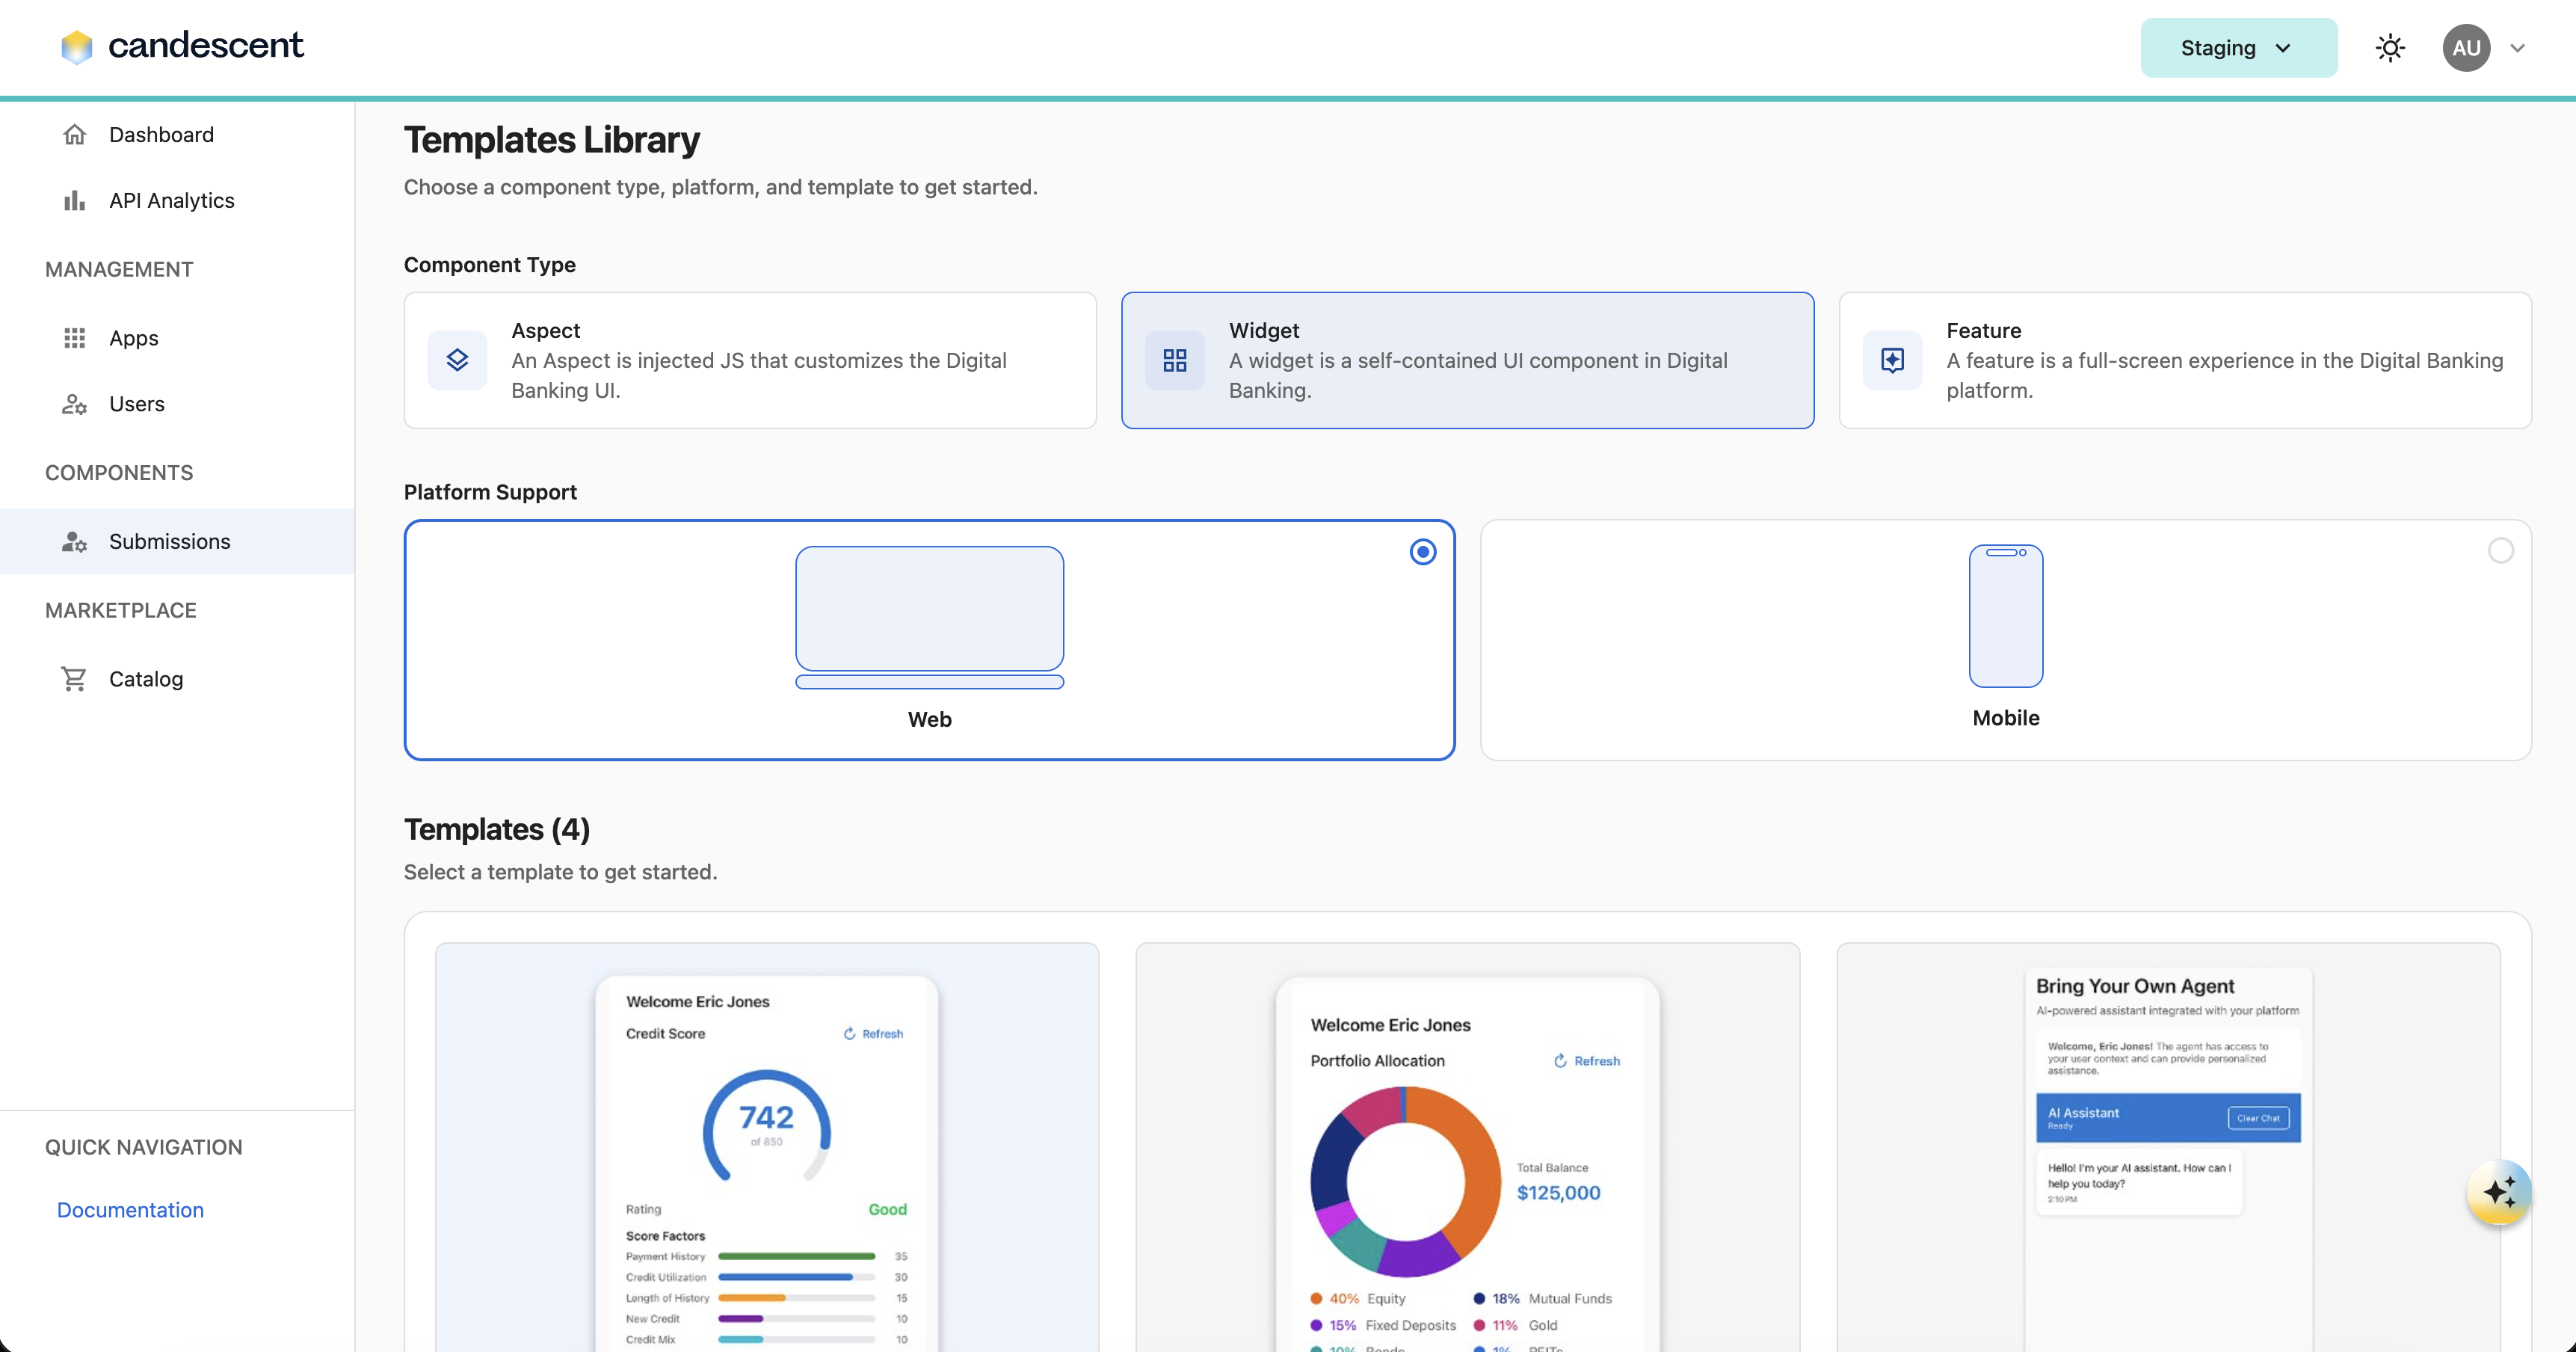The width and height of the screenshot is (2576, 1352).
Task: Click the MANAGEMENT section header
Action: (118, 269)
